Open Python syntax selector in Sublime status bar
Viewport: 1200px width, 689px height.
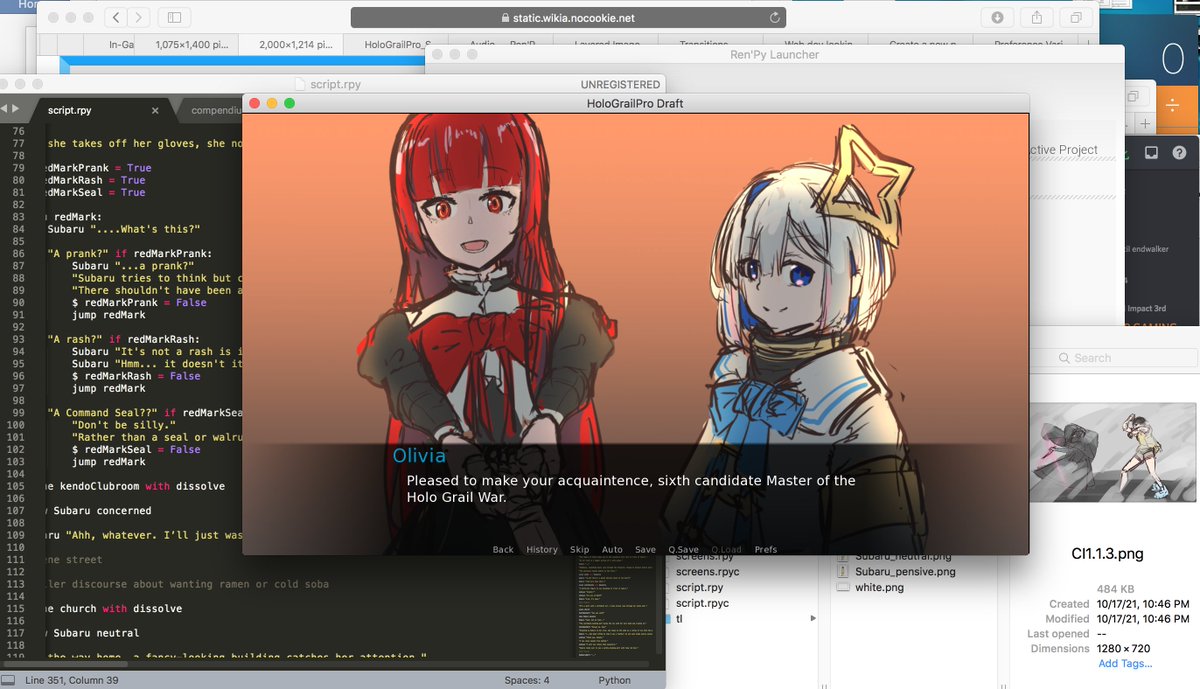pyautogui.click(x=614, y=680)
